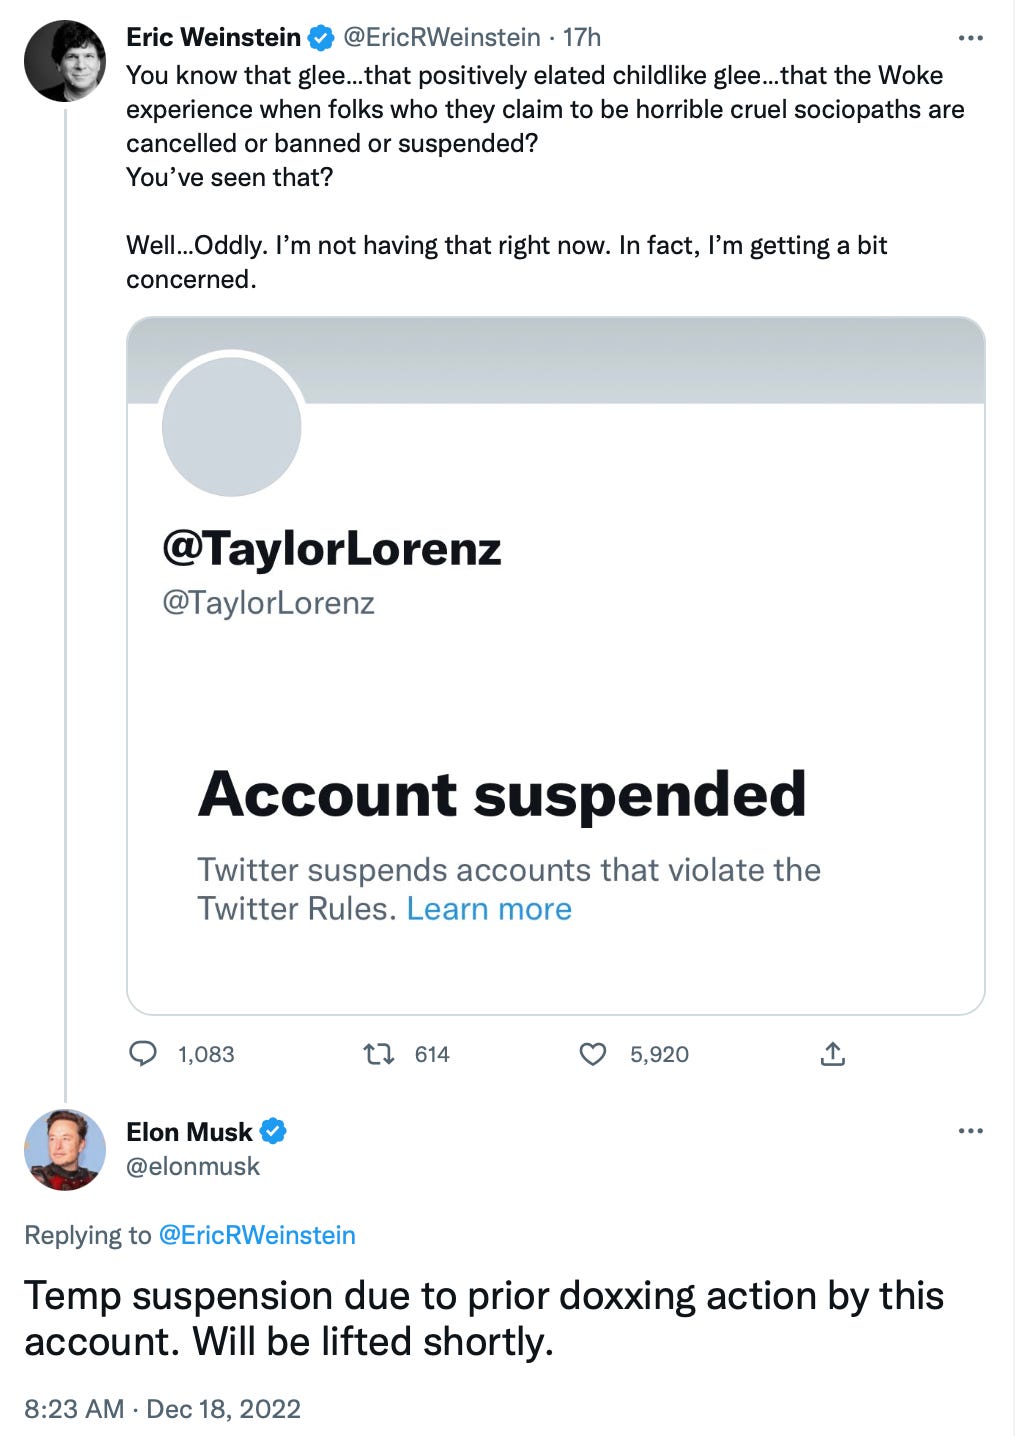The height and width of the screenshot is (1436, 1022).
Task: Click the retweet arrows icon
Action: (x=378, y=1053)
